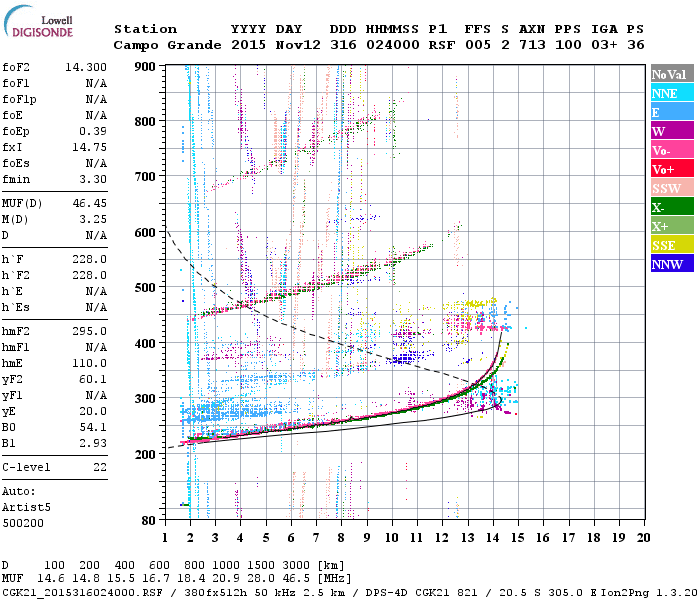Click the 900 km height axis label
700x600 pixels.
coord(145,67)
